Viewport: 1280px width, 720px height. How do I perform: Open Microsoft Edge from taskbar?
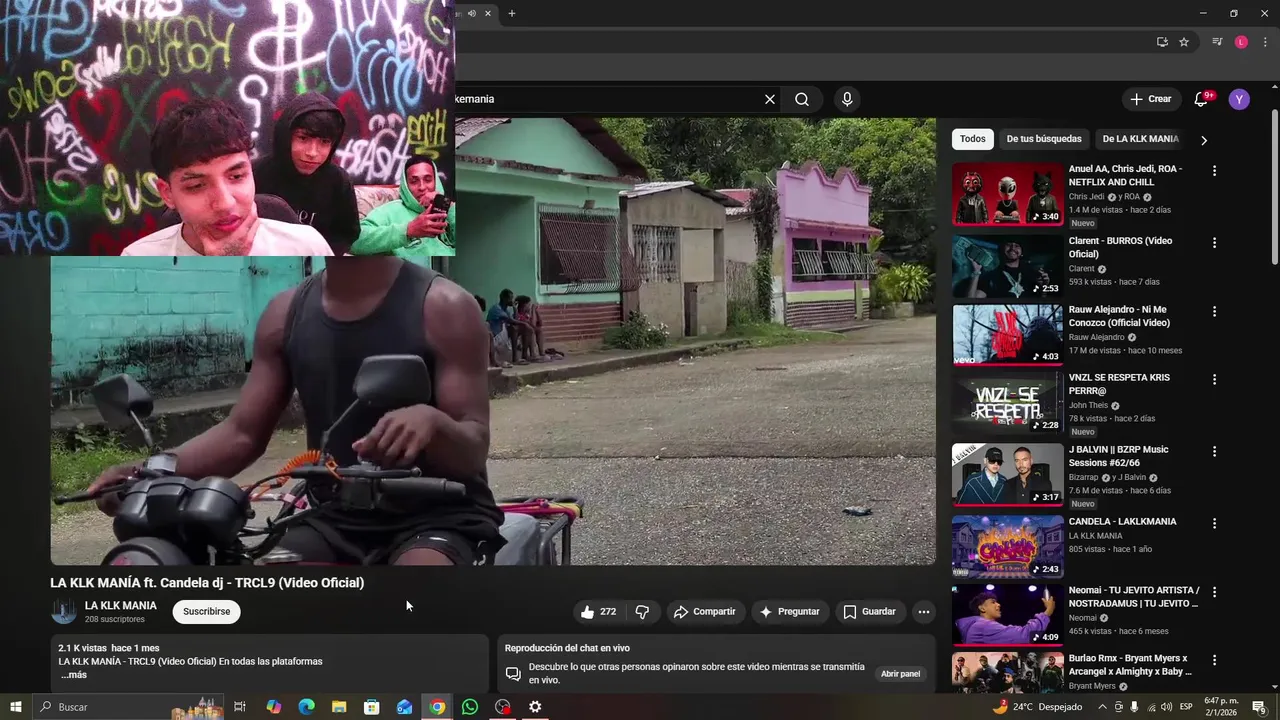[306, 707]
